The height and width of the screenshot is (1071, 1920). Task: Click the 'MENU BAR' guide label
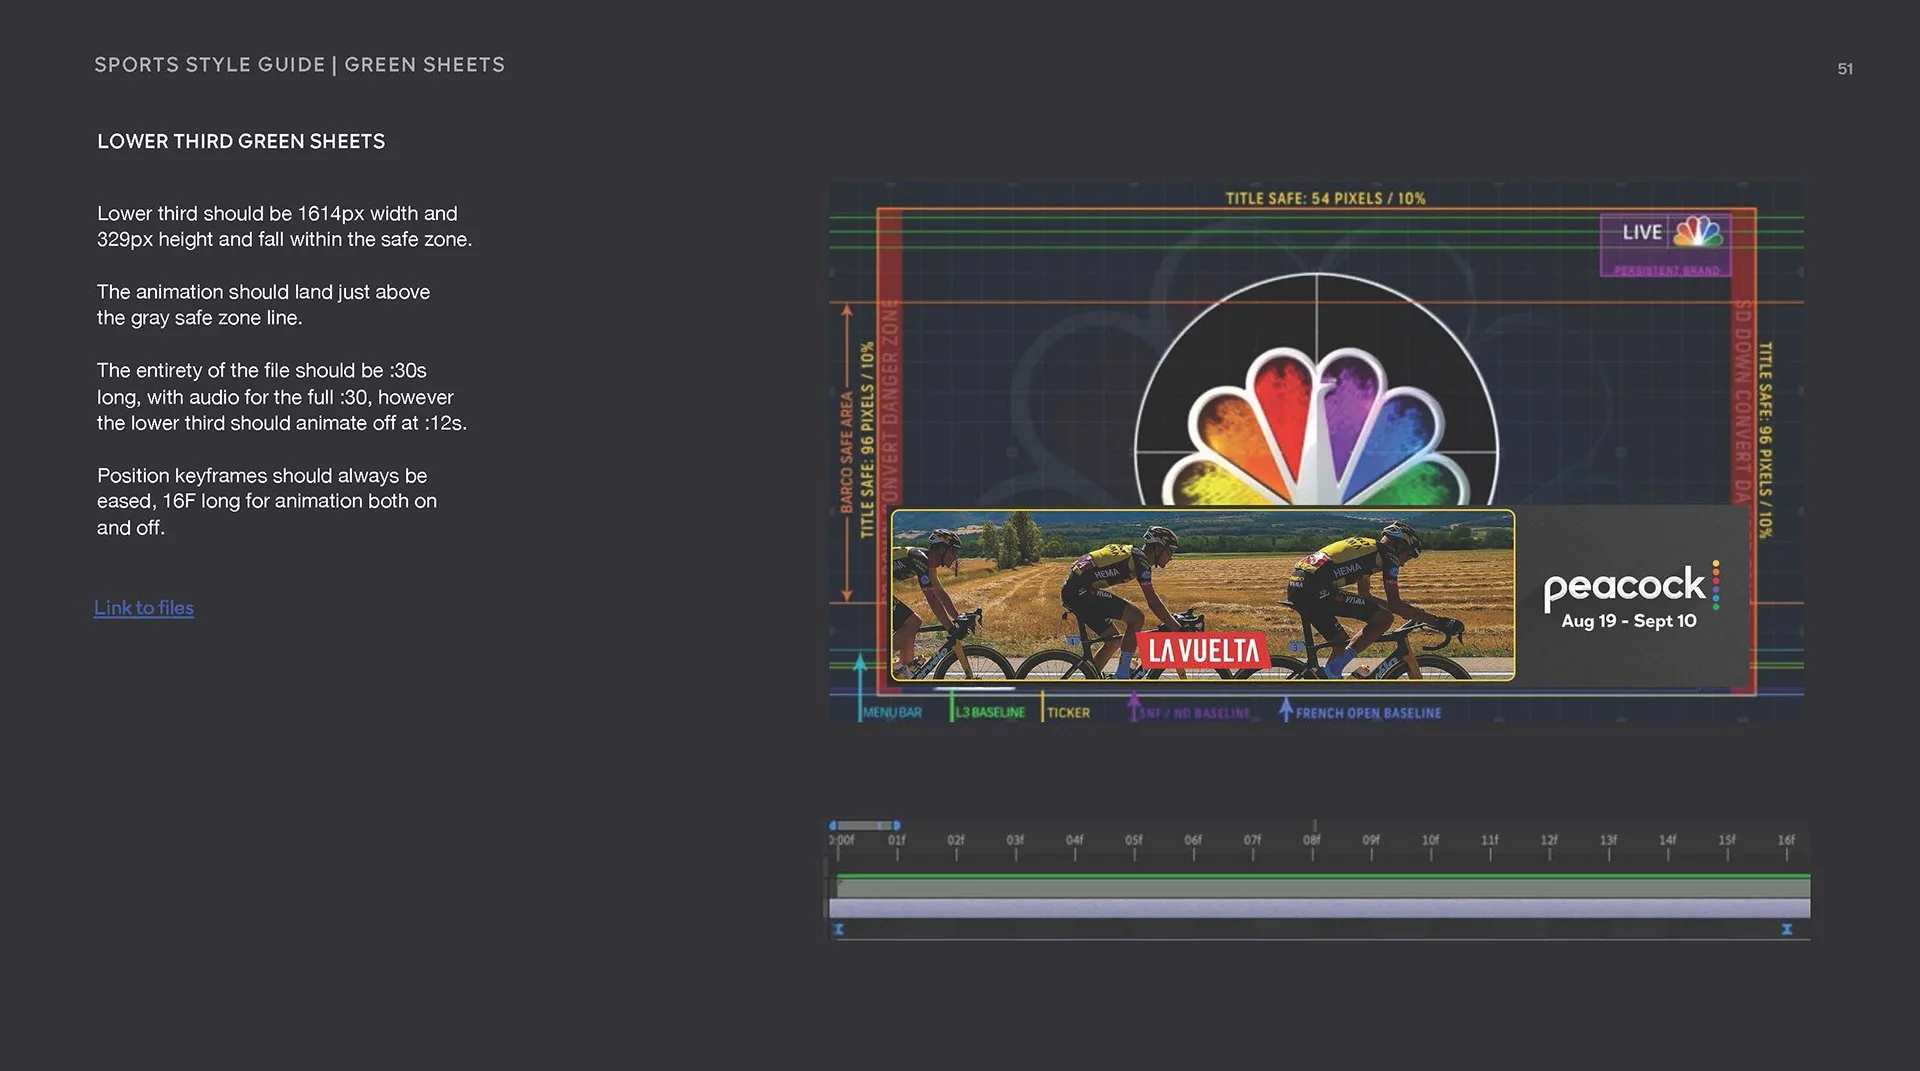click(892, 713)
